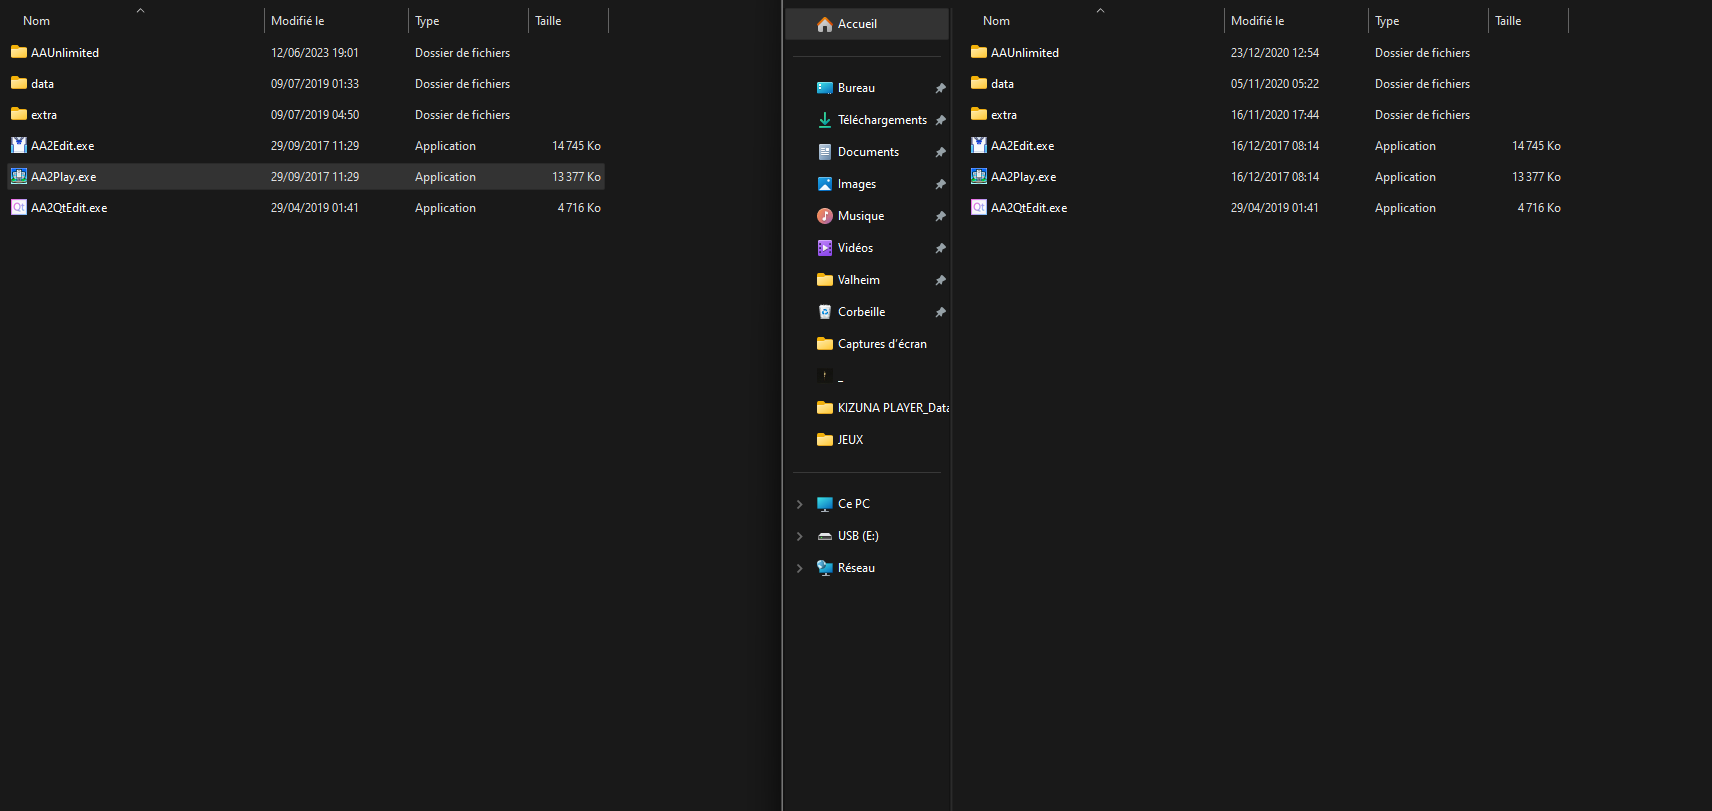
Task: Expand the Ce PC tree node
Action: pyautogui.click(x=800, y=504)
